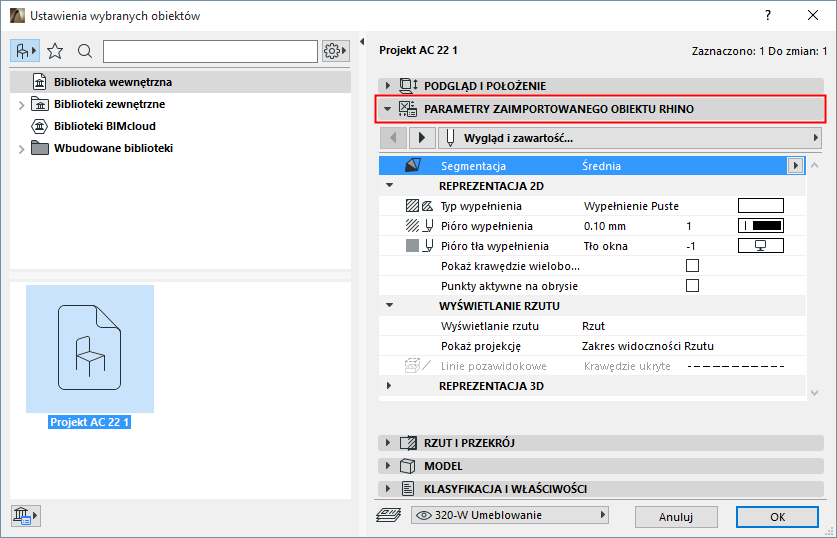Collapse WYŚWIETLANIE RZUTU group

390,306
